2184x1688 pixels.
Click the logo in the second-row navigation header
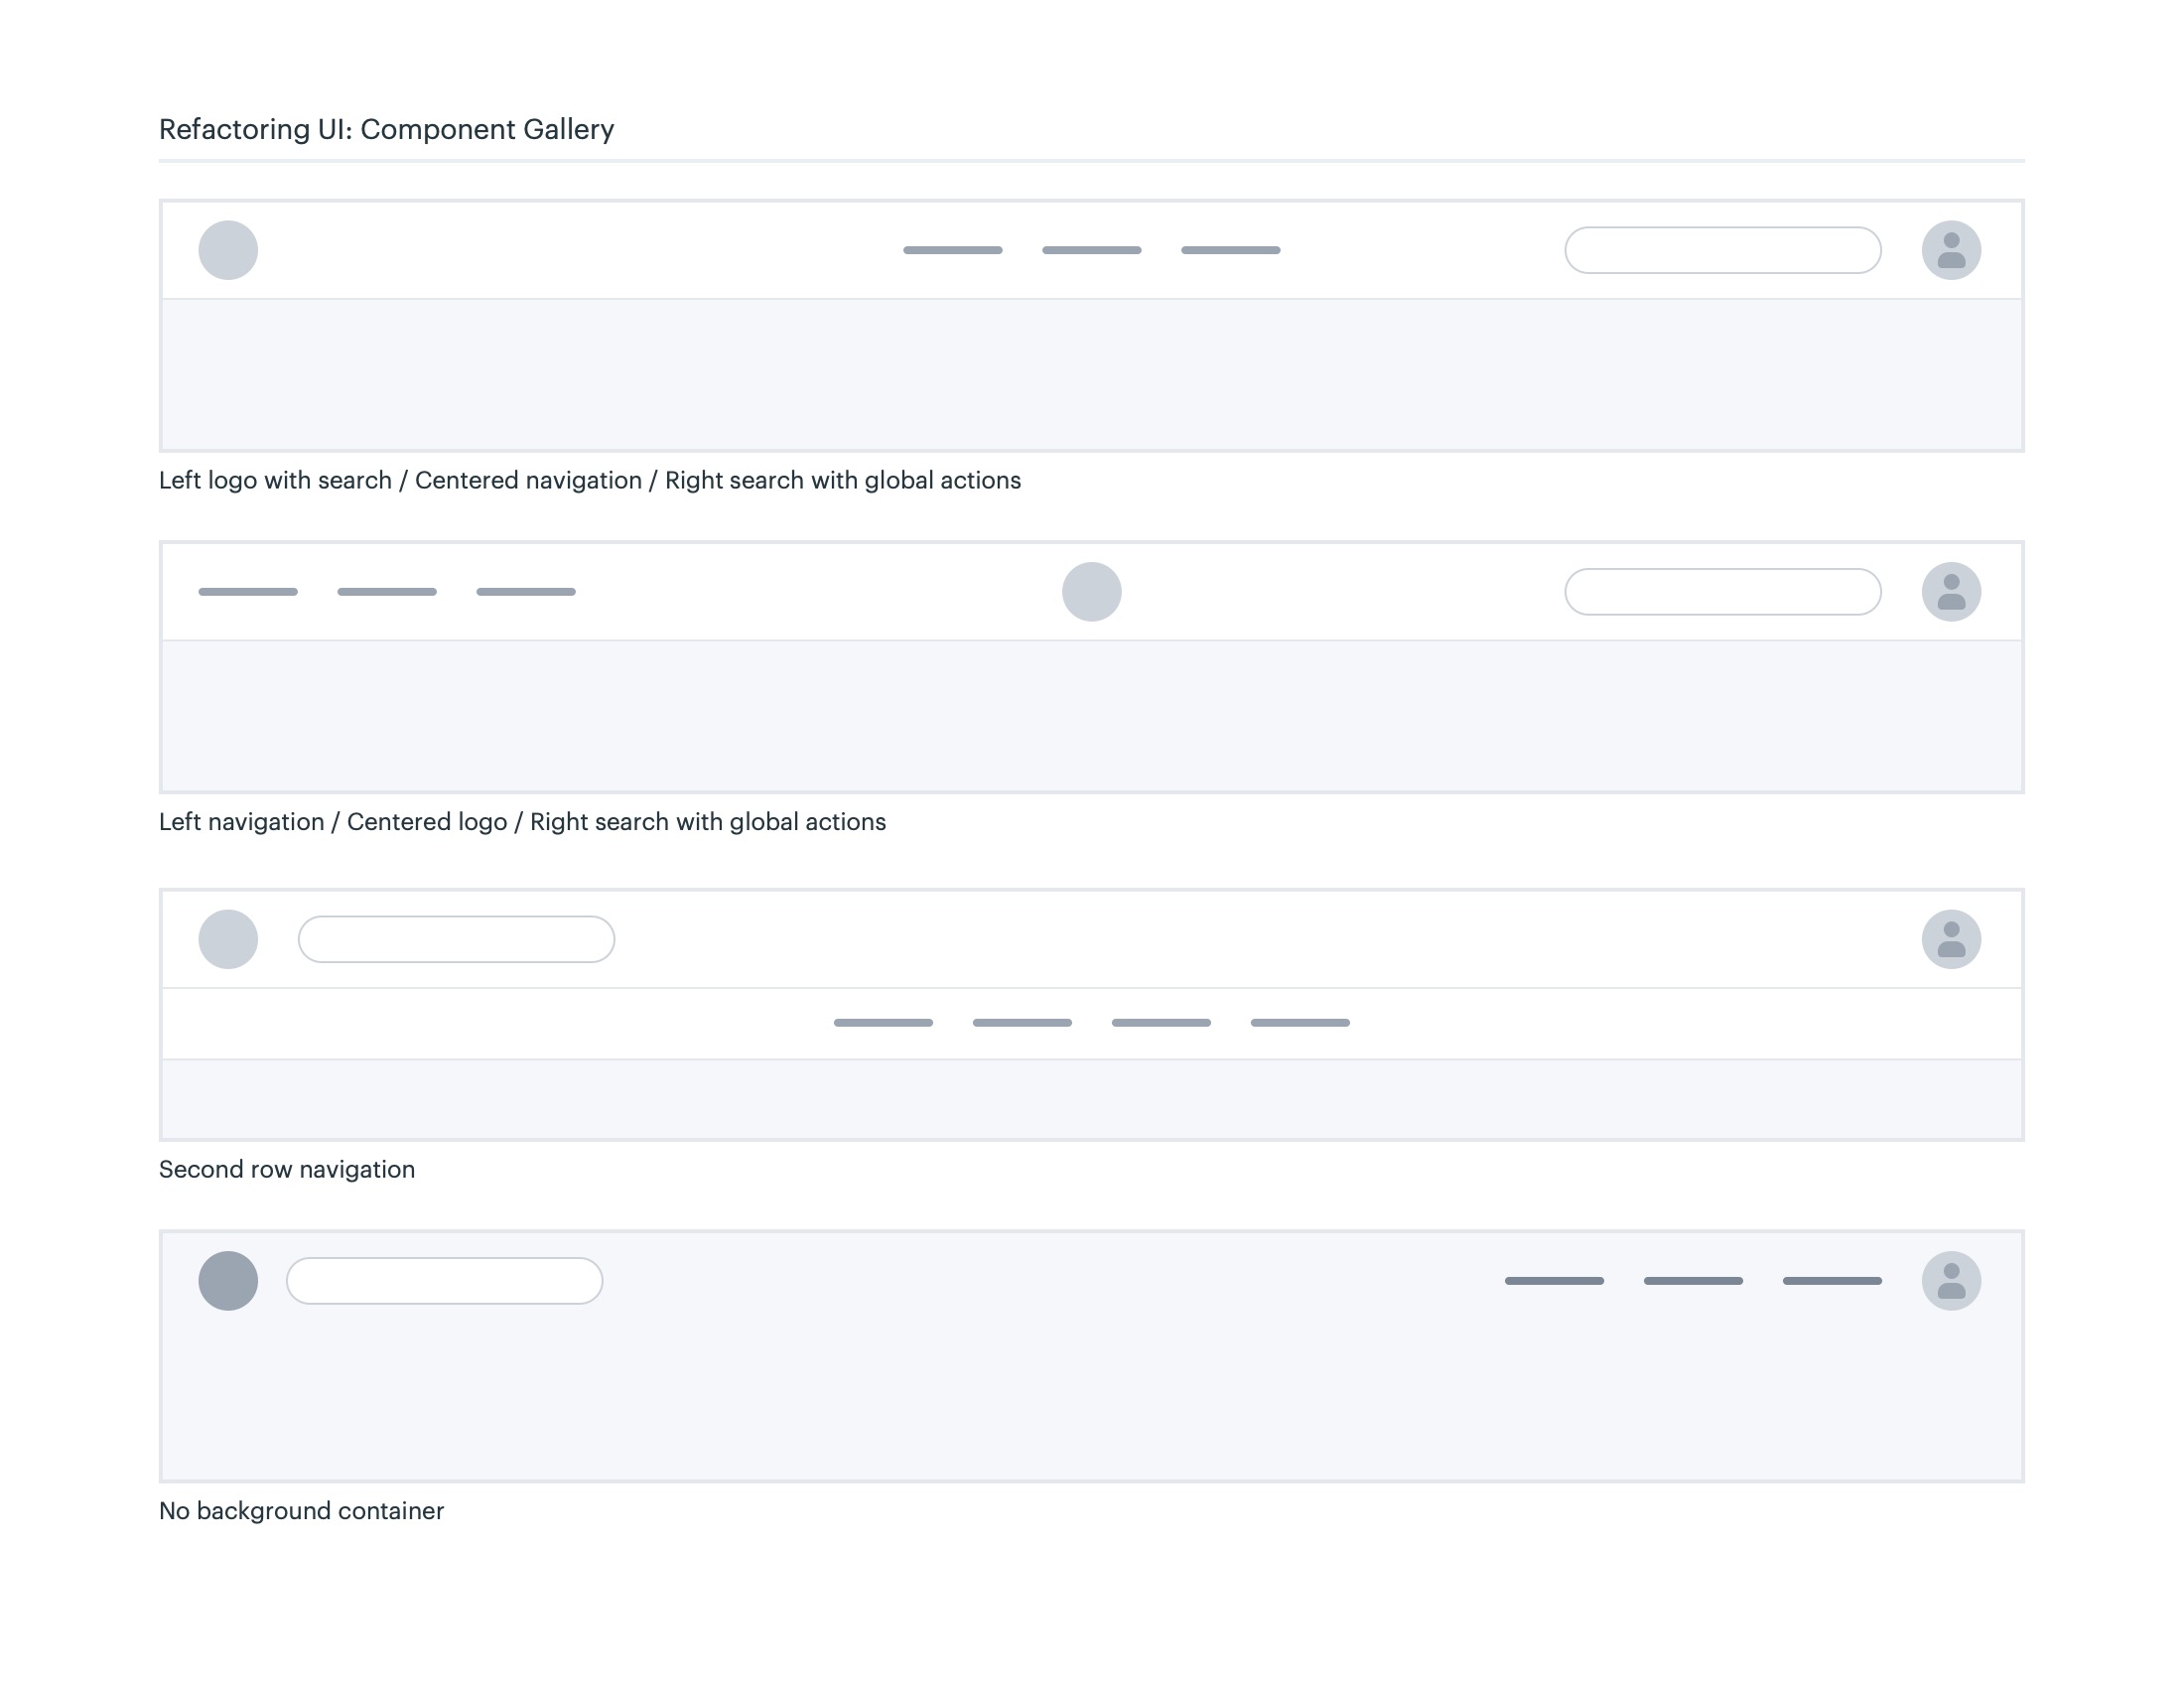pyautogui.click(x=228, y=939)
